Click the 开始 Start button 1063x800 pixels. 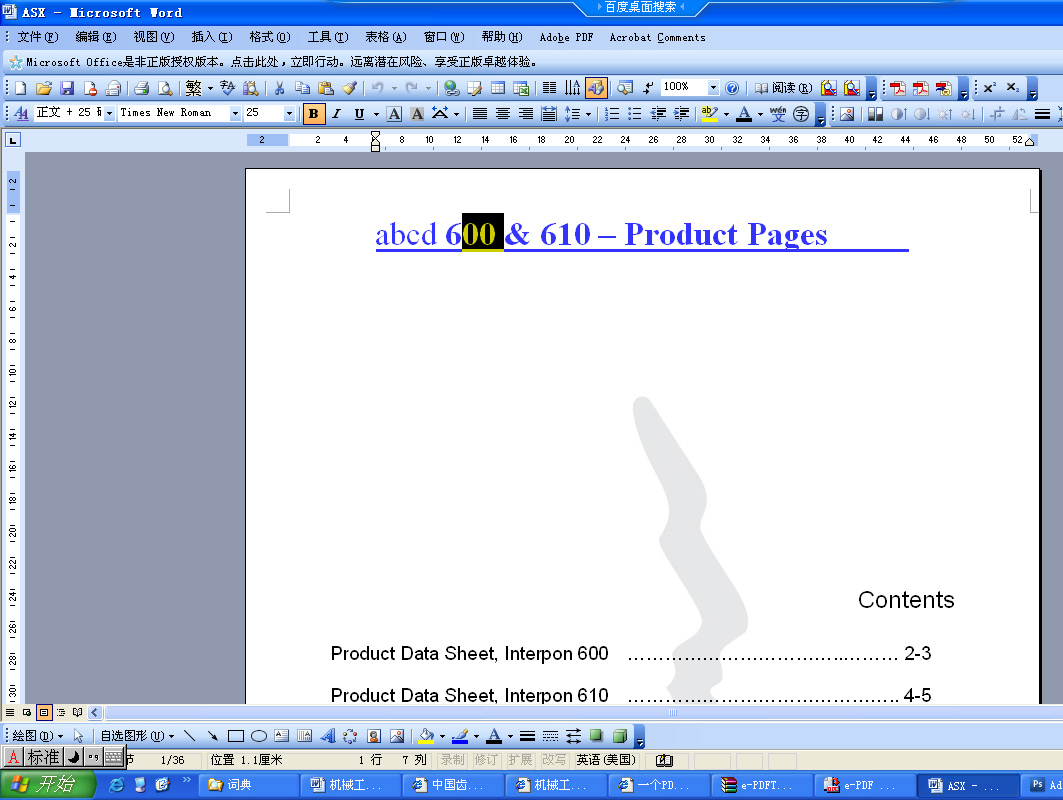(x=46, y=785)
